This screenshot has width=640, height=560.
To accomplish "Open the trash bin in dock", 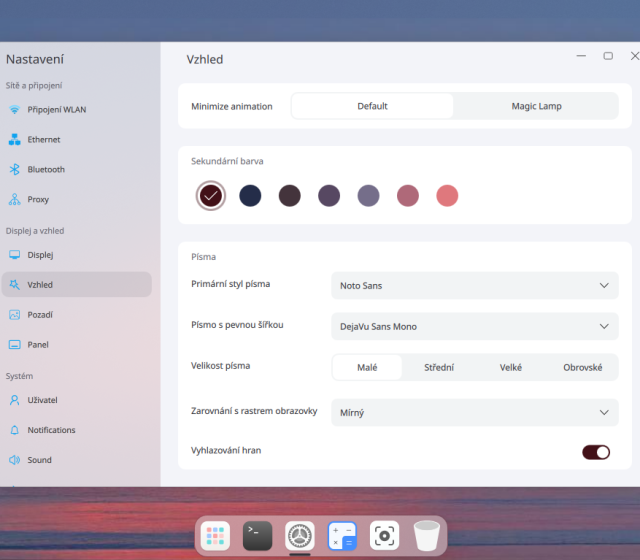I will tap(427, 536).
